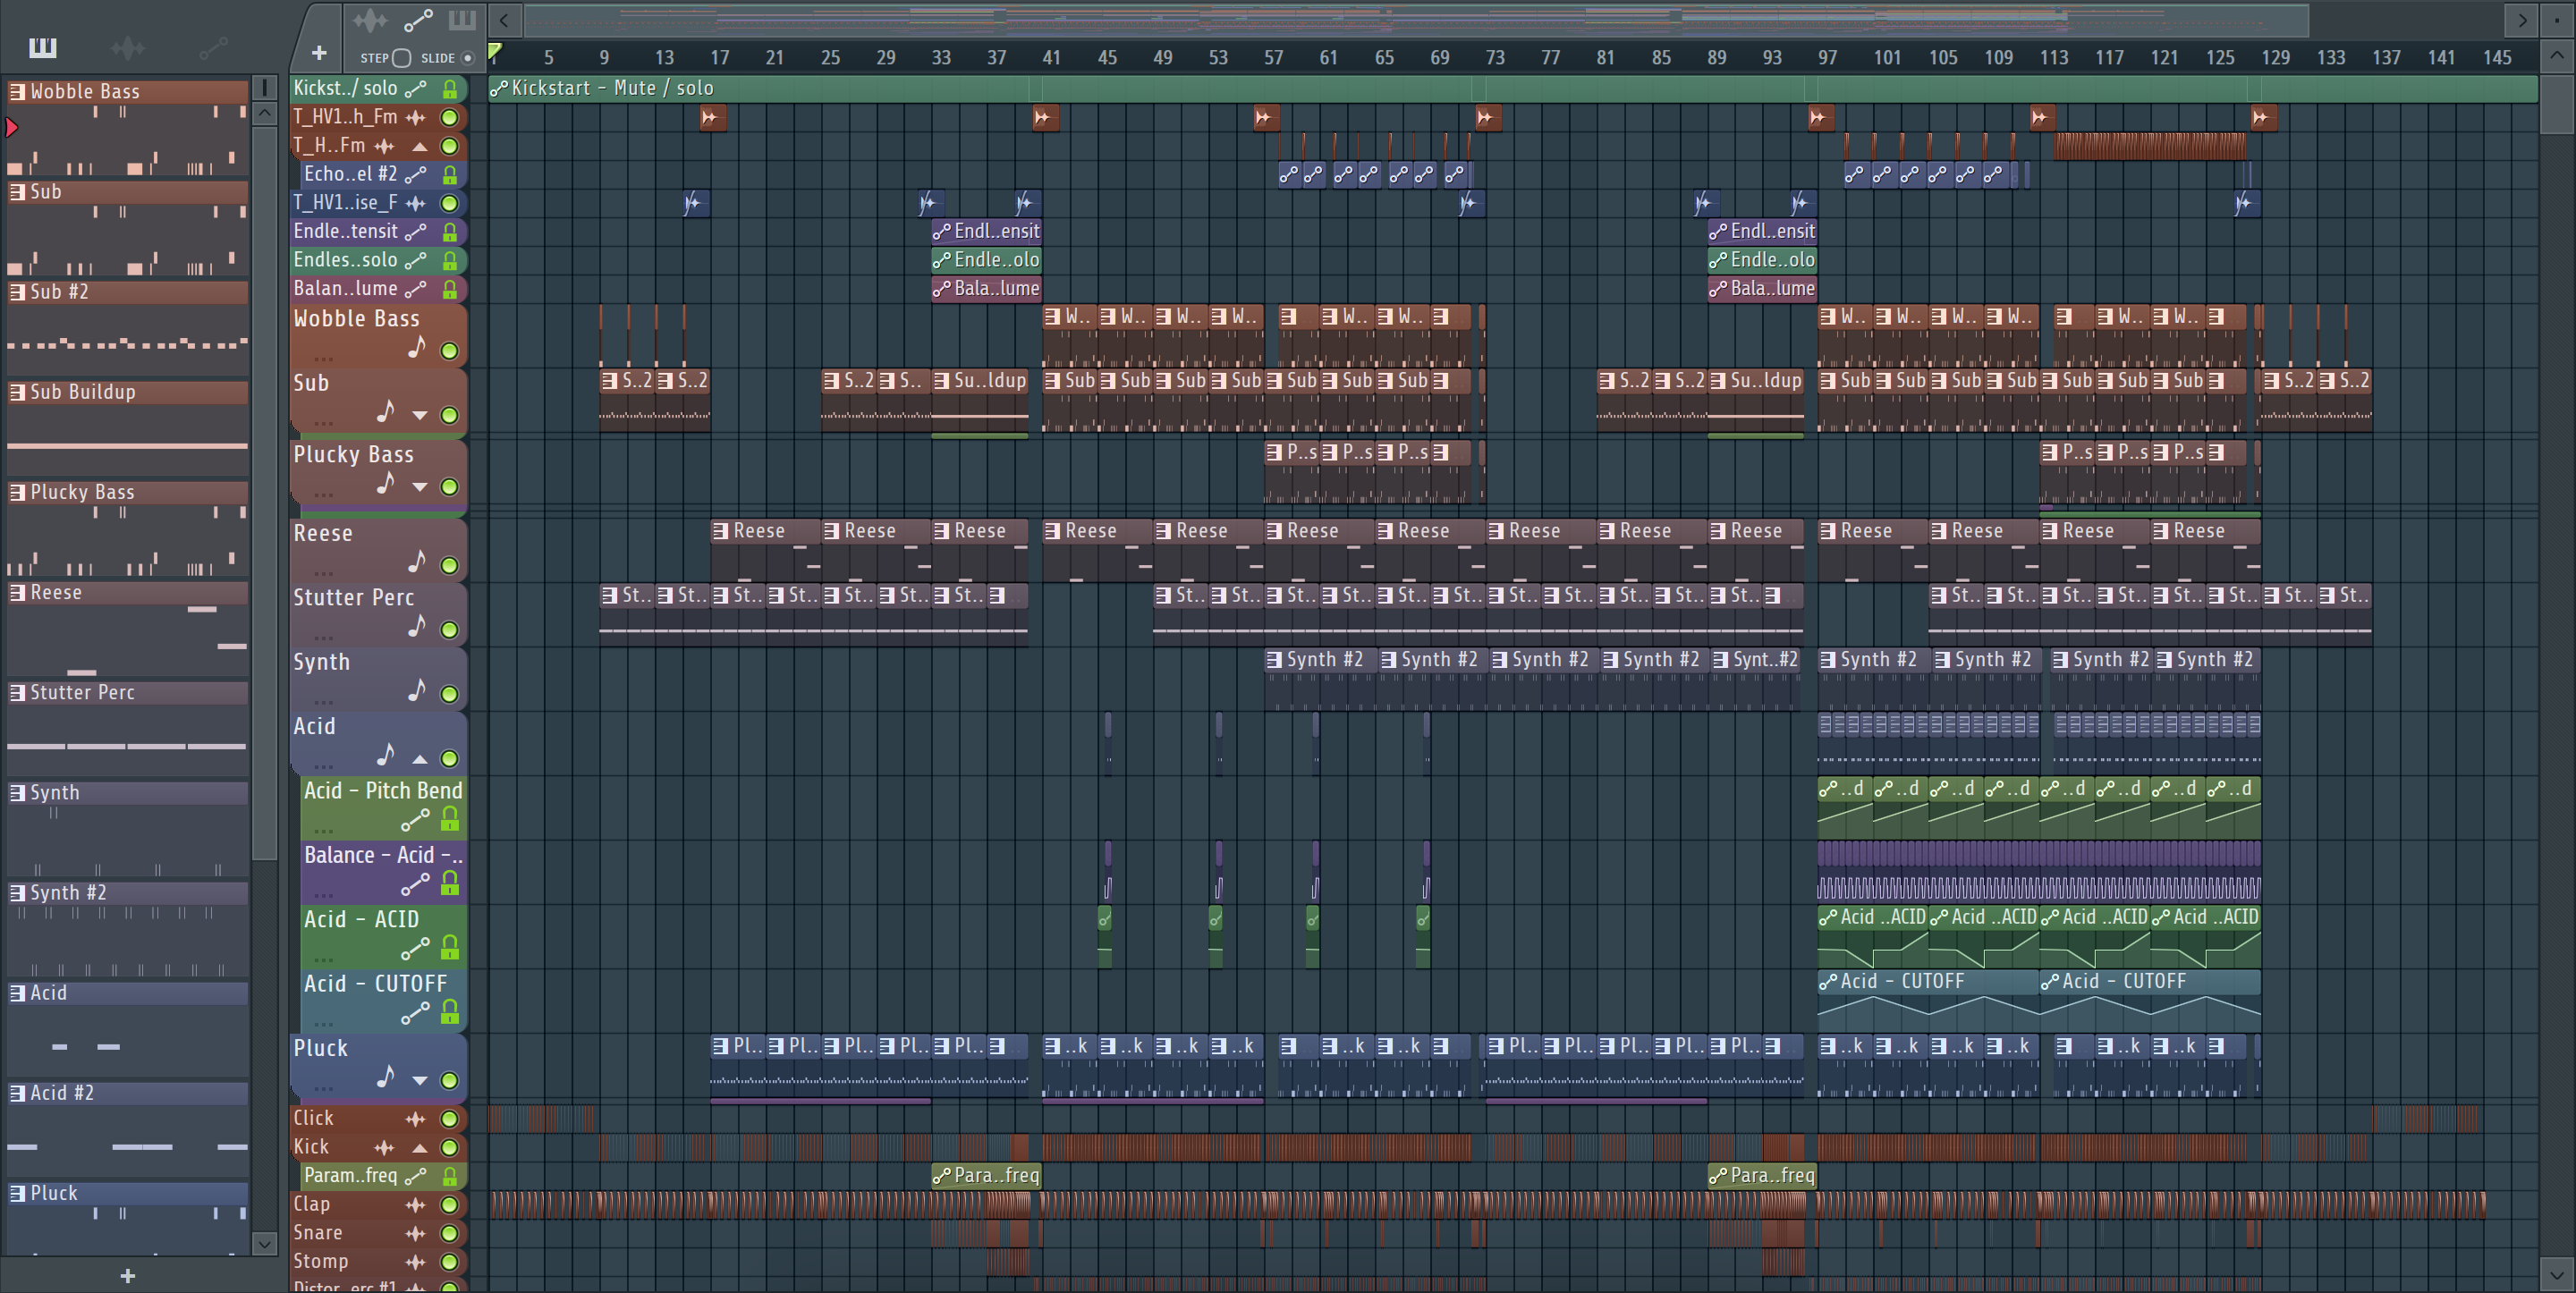Image resolution: width=2576 pixels, height=1293 pixels.
Task: Click picker panel scroll up arrow
Action: [264, 113]
